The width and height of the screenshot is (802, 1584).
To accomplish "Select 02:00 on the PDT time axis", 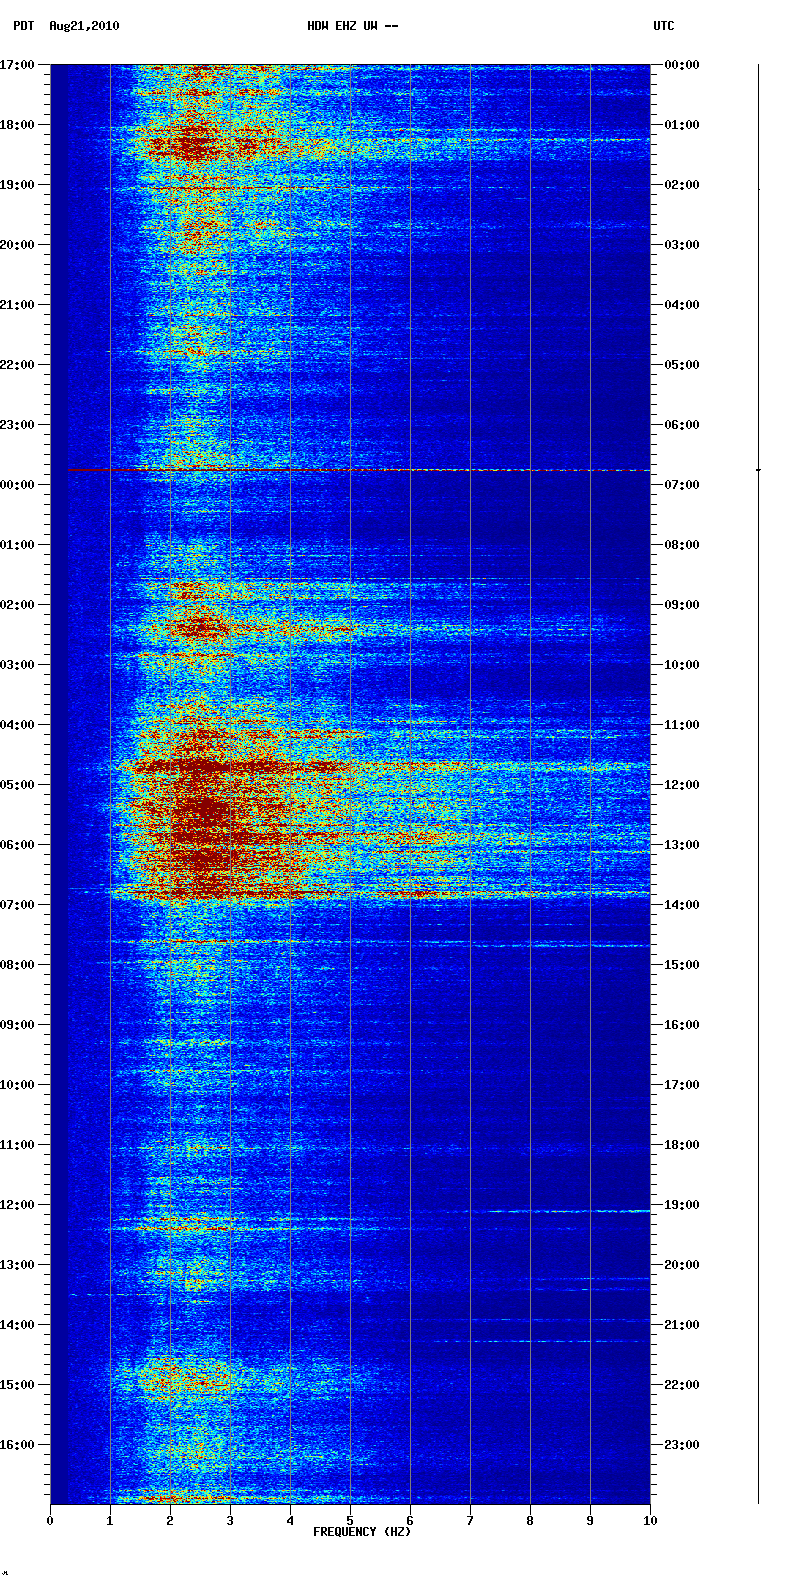I will [18, 605].
